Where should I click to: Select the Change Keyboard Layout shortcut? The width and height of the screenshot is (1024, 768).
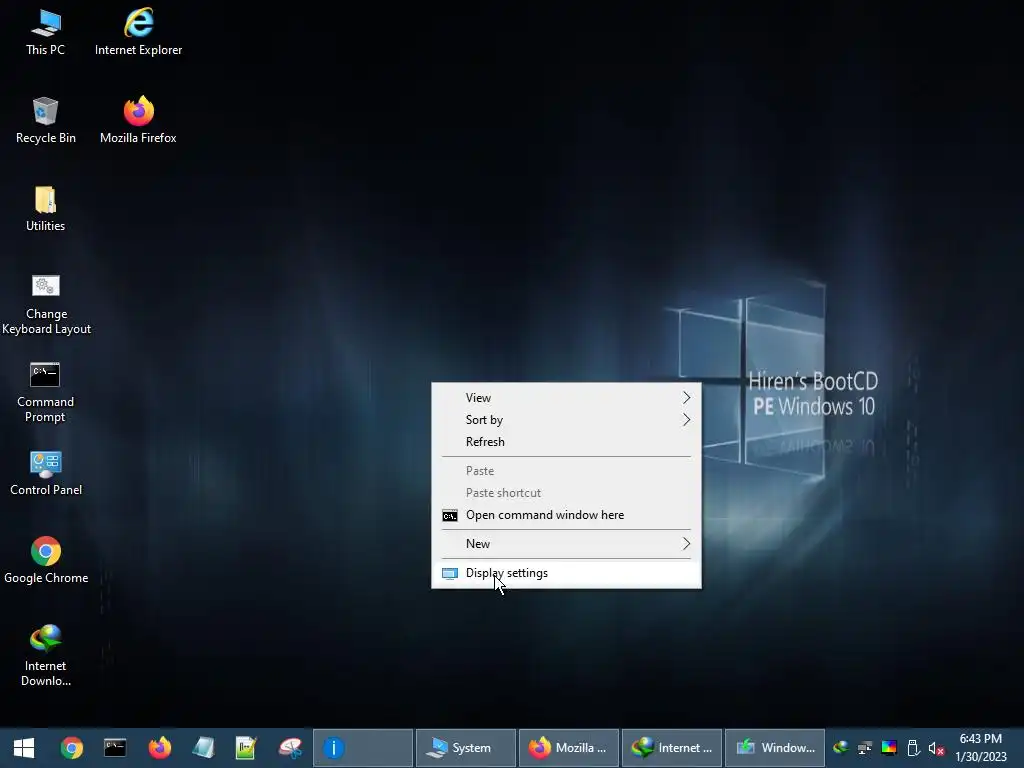(46, 304)
